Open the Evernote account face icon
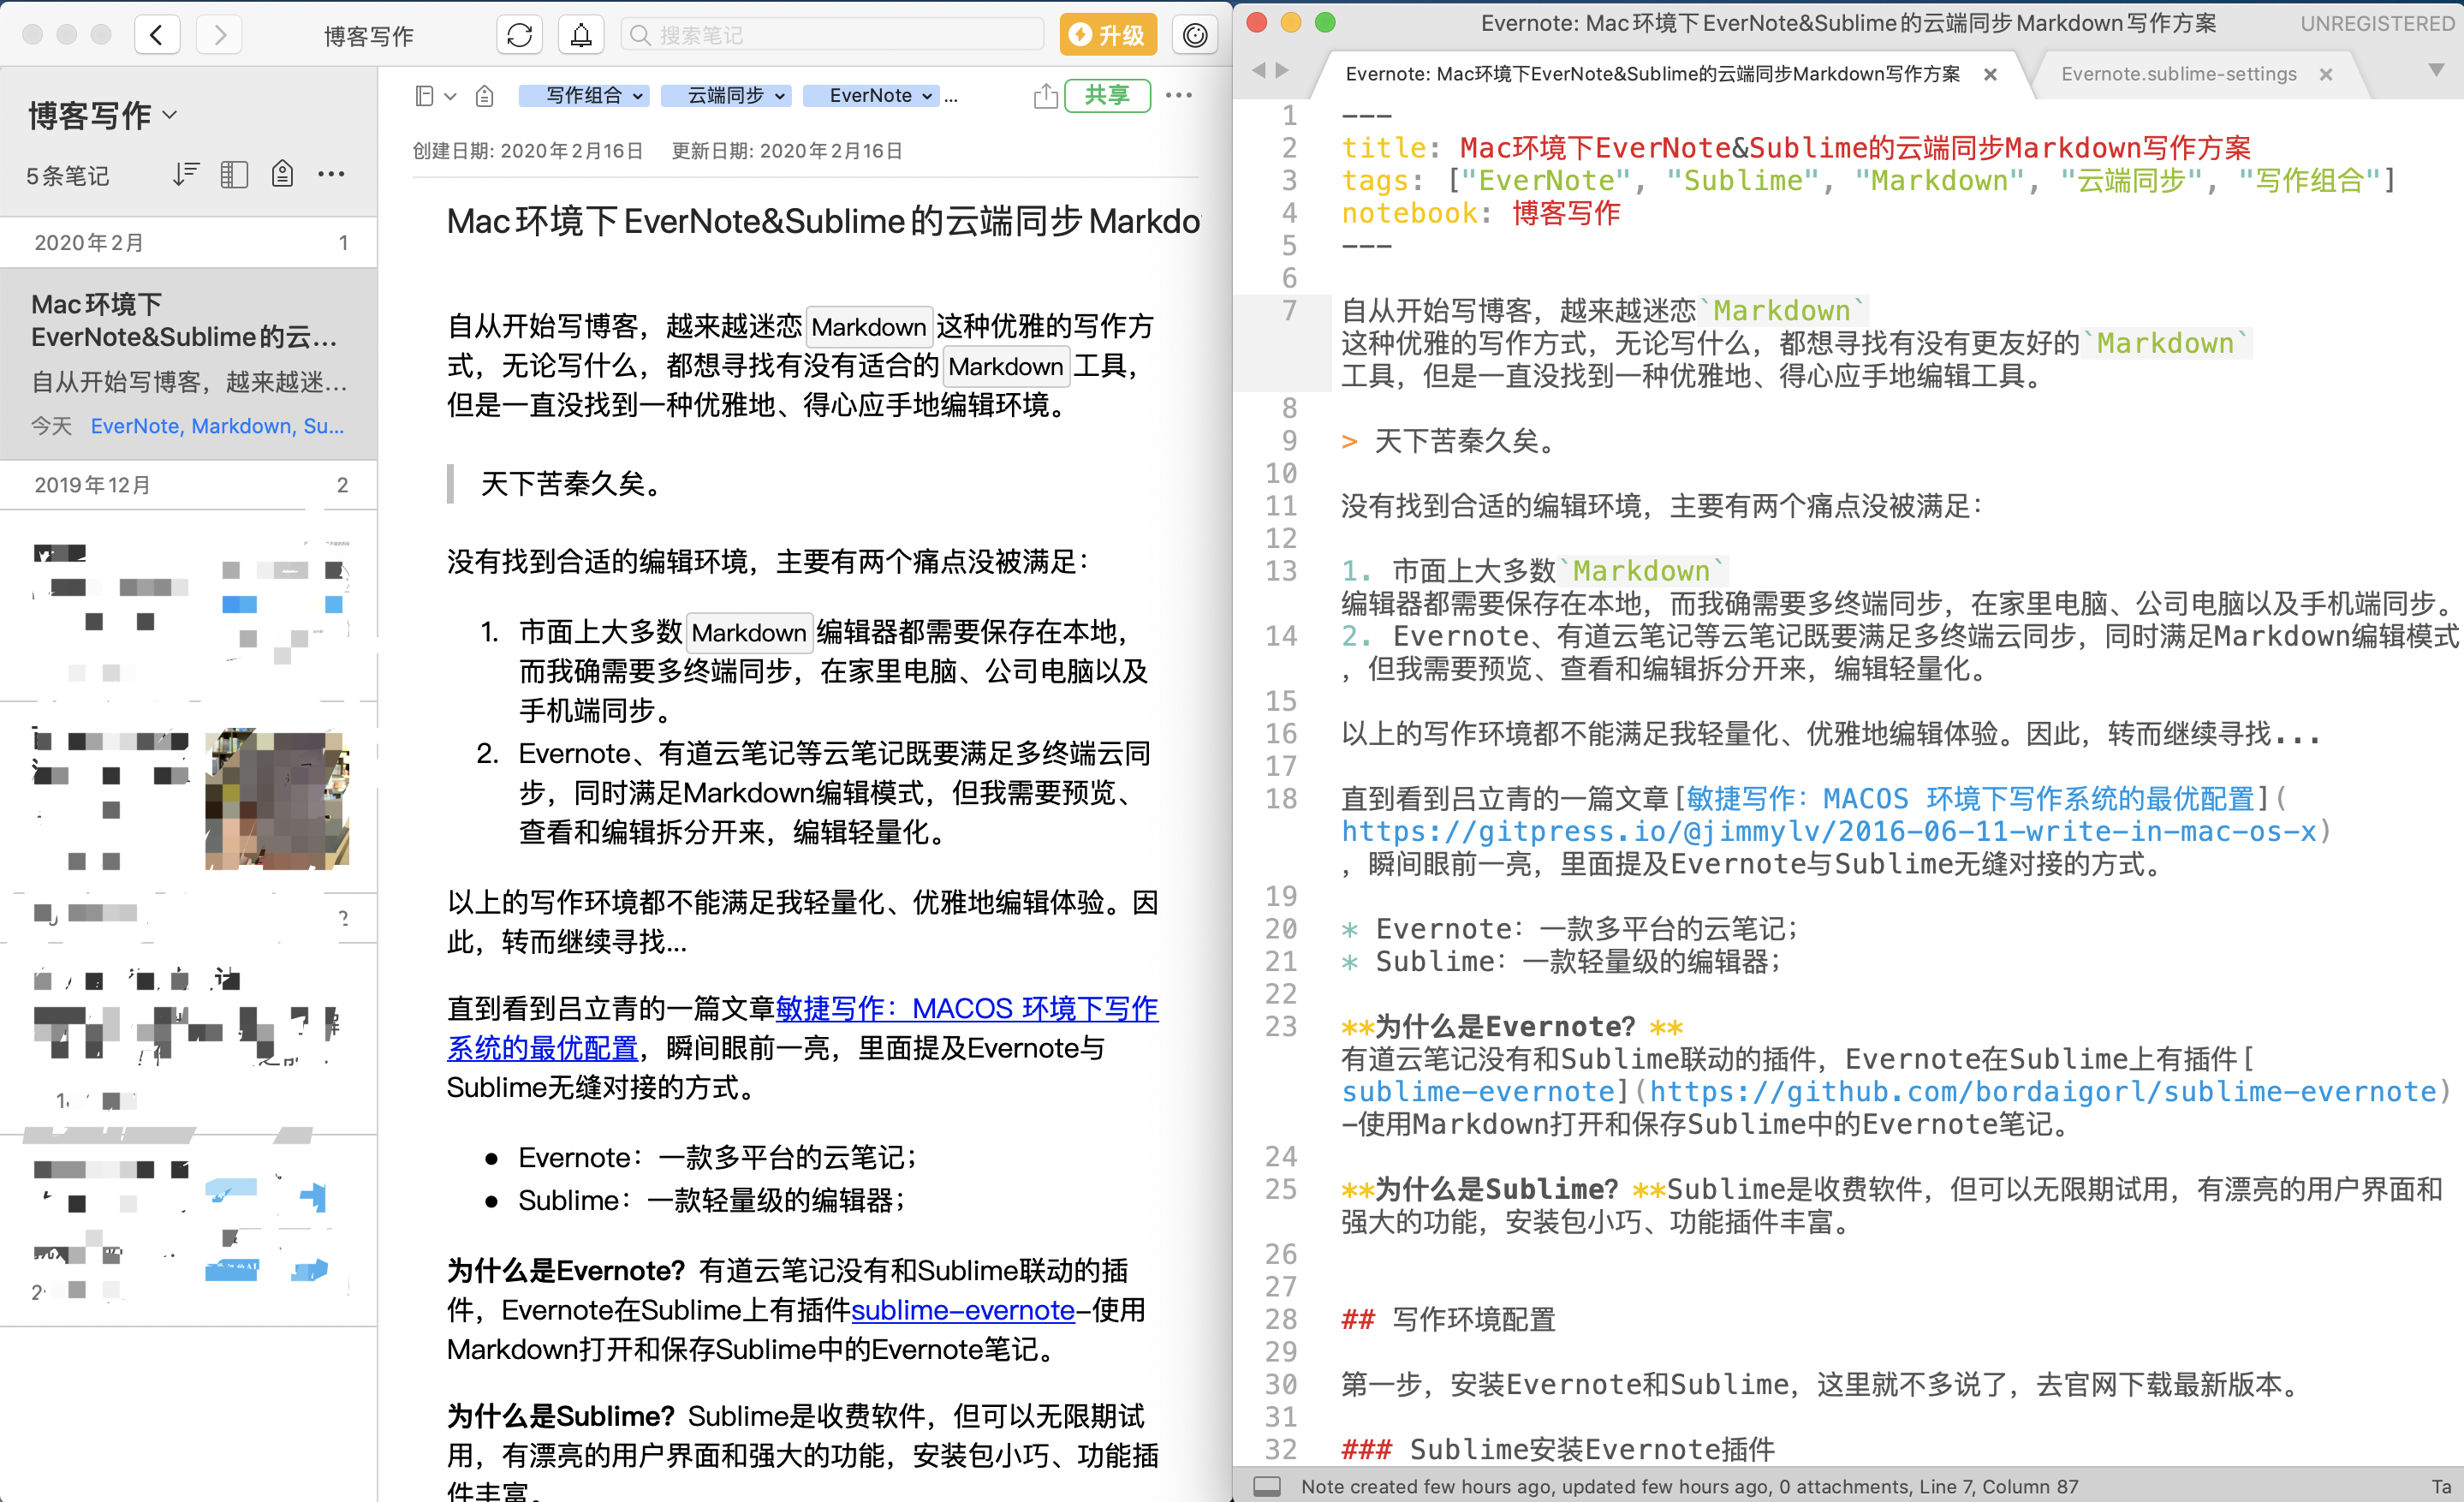Screen dimensions: 2464x1502 (1194, 35)
